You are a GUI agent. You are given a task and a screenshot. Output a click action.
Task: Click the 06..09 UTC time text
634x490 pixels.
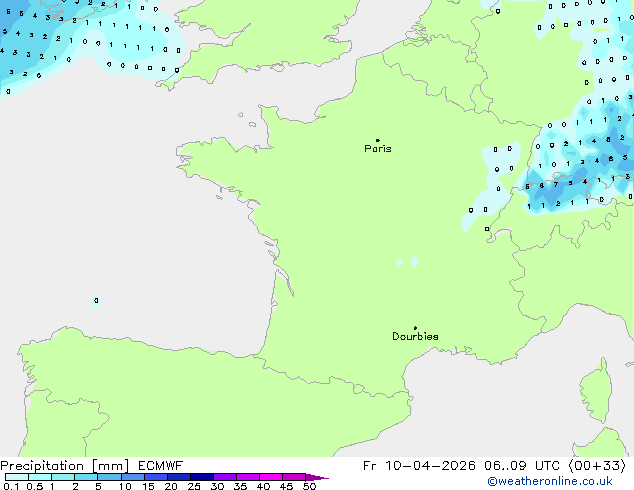[x=522, y=466]
